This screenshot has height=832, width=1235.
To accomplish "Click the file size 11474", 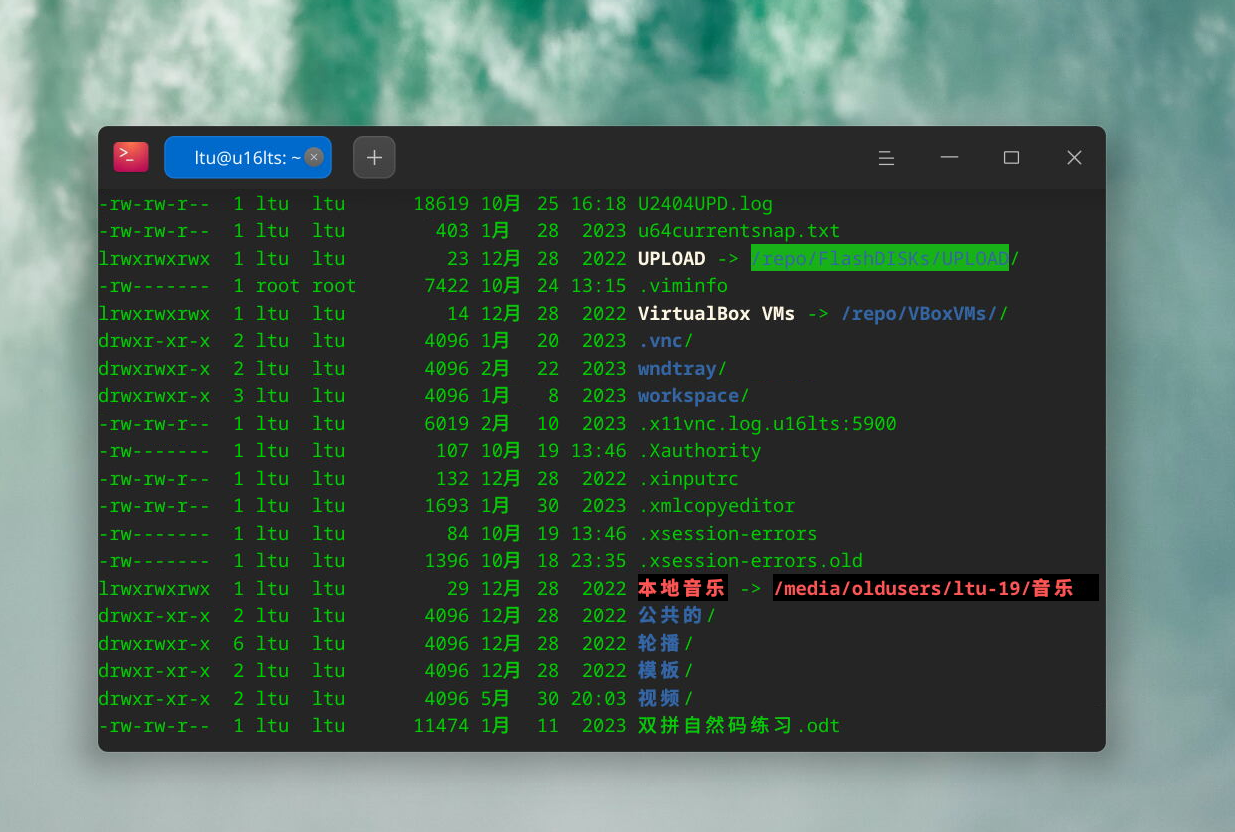I will coord(441,726).
